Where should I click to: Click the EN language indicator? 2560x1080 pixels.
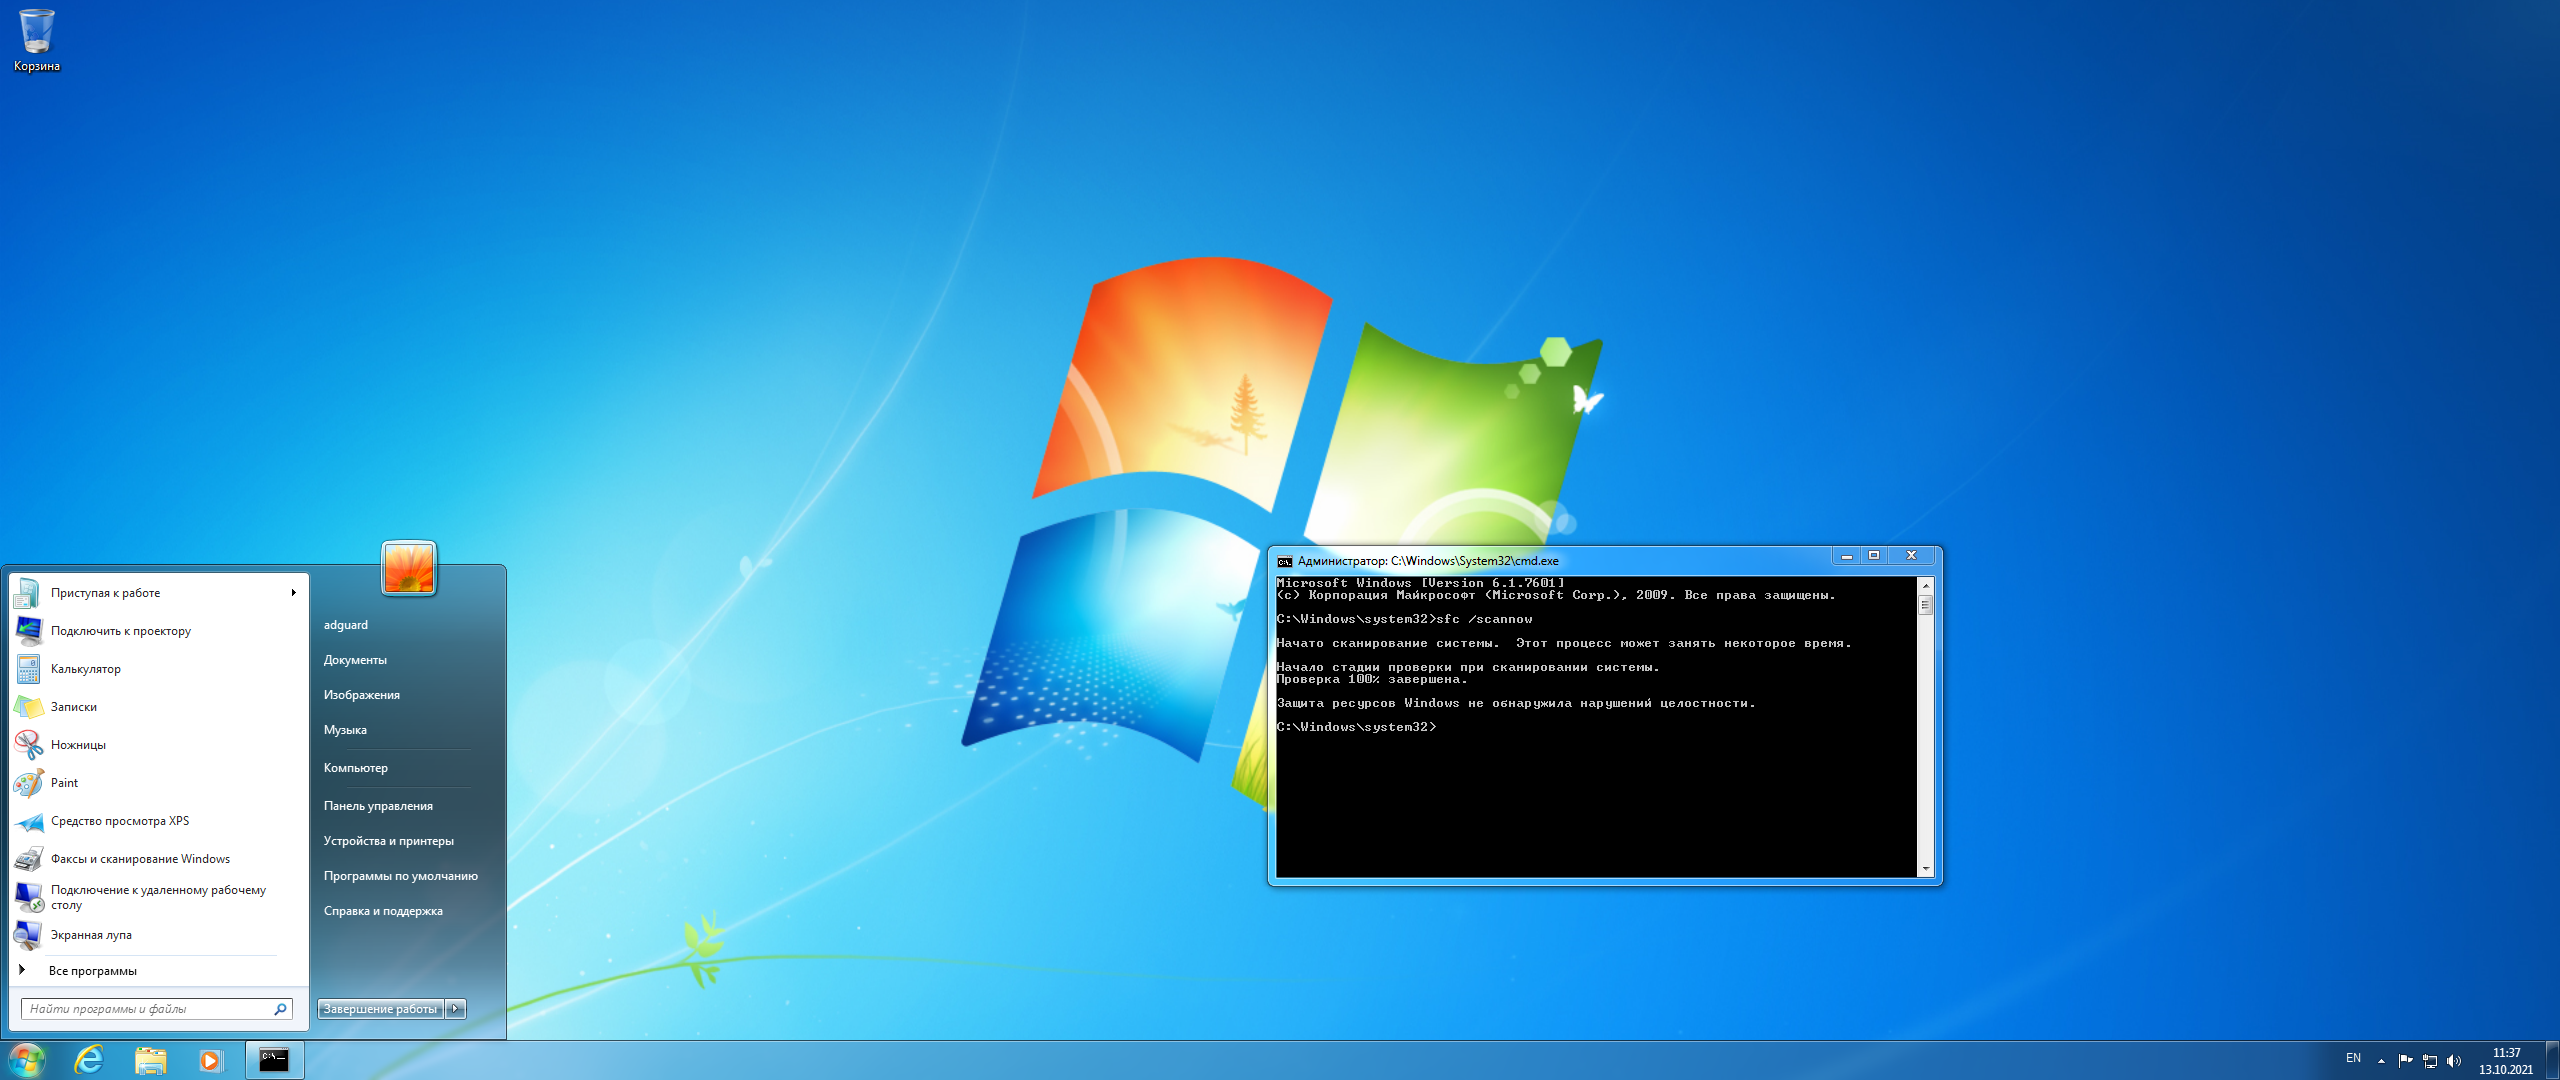2353,1058
